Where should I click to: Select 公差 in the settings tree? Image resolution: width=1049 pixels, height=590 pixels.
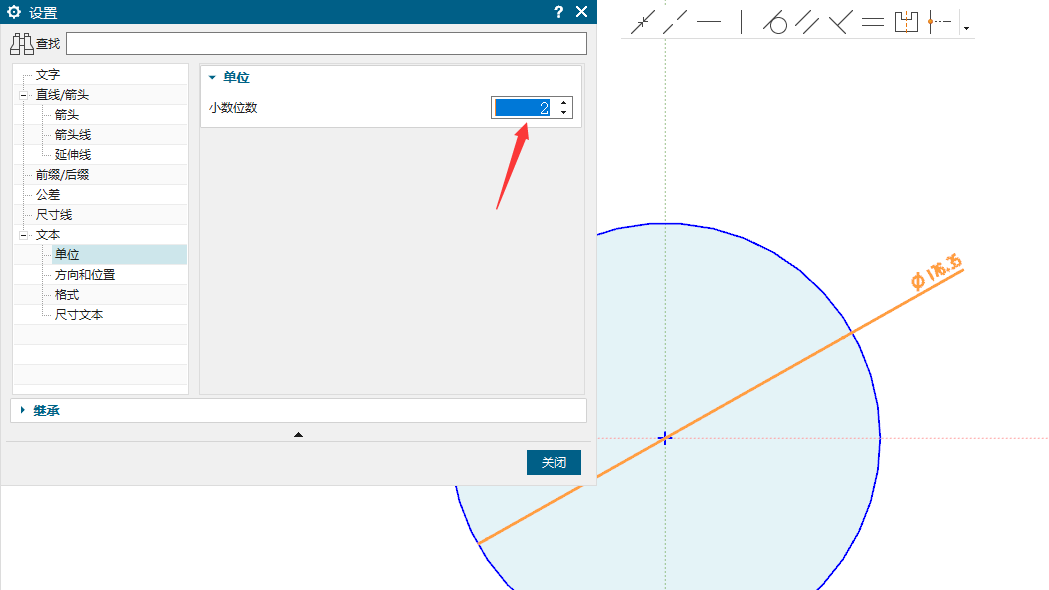click(48, 195)
